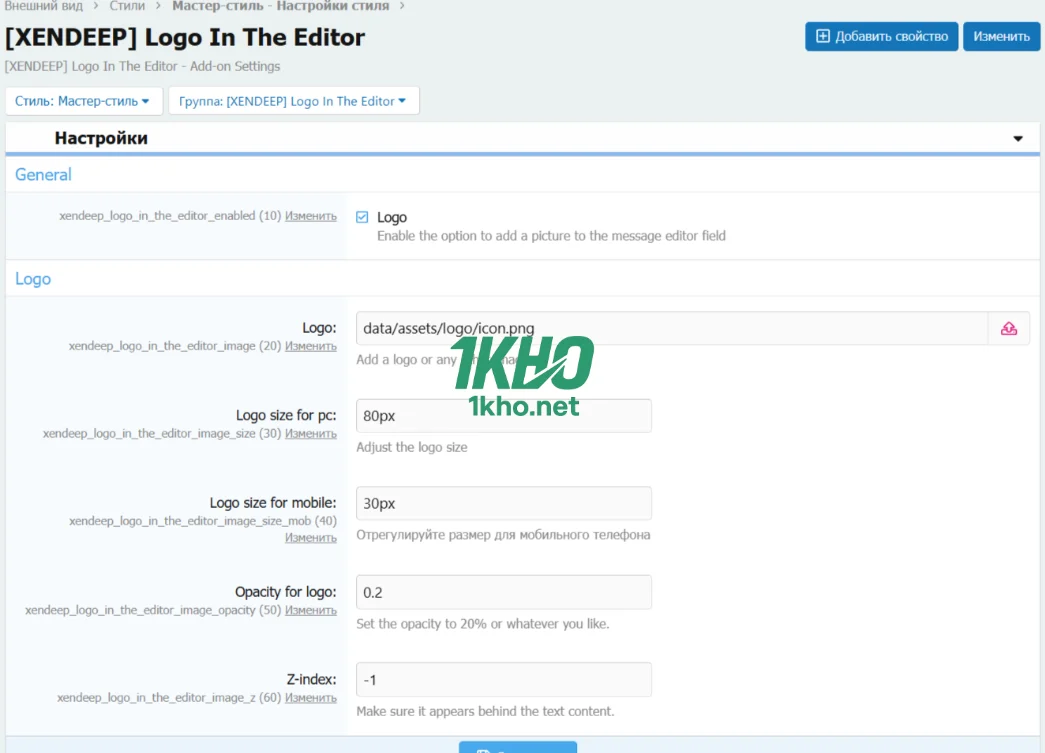Click Изменить link for mobile size property
This screenshot has height=753, width=1045.
pyautogui.click(x=310, y=538)
